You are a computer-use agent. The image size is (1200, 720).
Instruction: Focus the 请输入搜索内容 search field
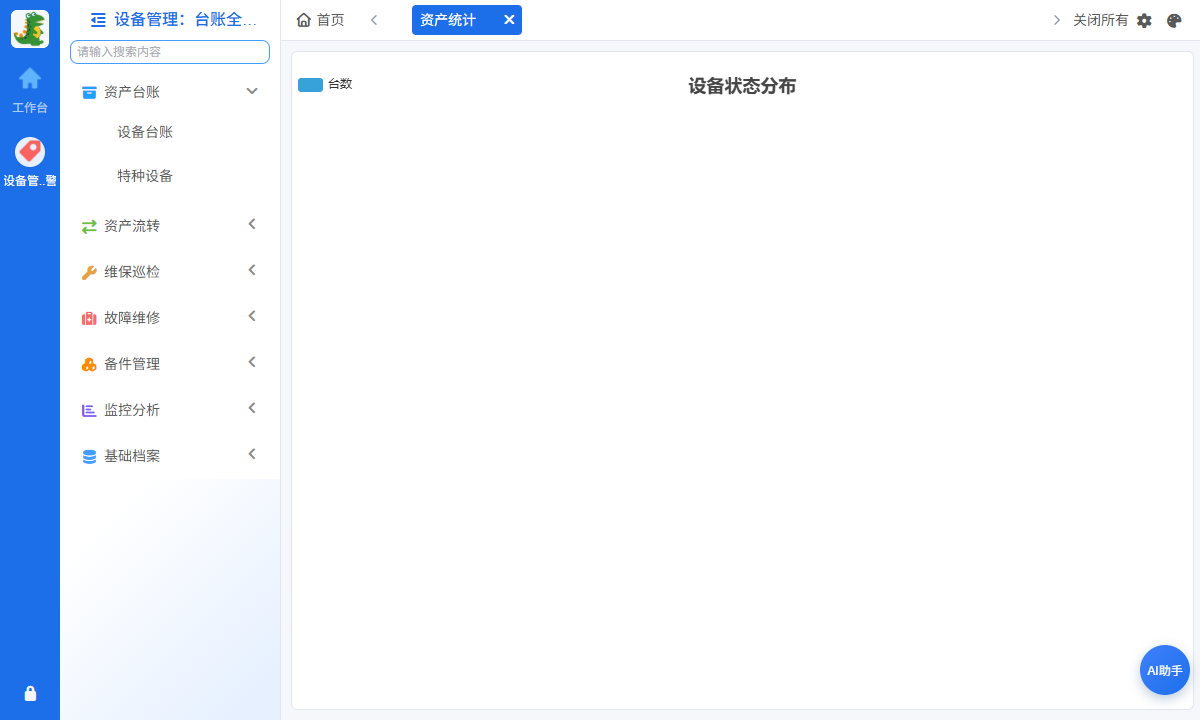tap(170, 52)
